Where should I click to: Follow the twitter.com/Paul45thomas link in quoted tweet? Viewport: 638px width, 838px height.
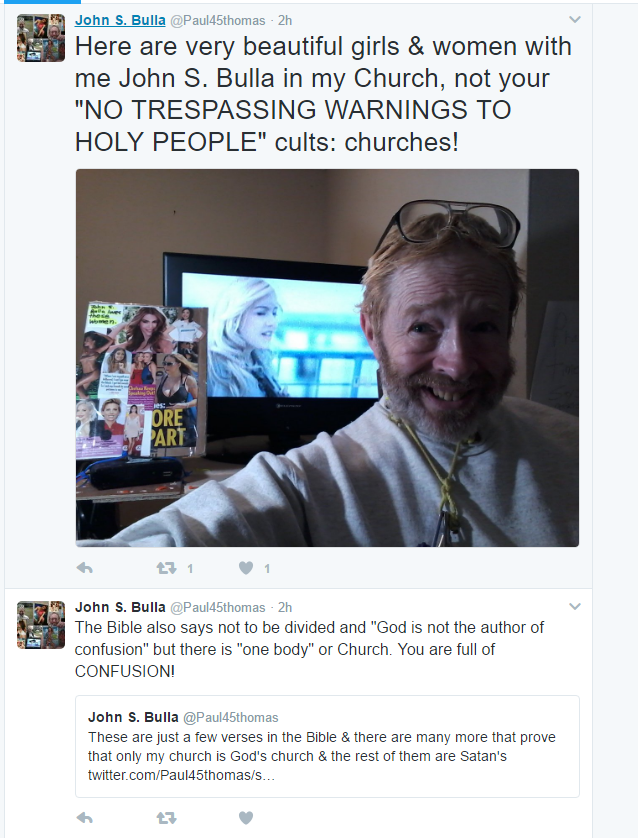tap(181, 775)
